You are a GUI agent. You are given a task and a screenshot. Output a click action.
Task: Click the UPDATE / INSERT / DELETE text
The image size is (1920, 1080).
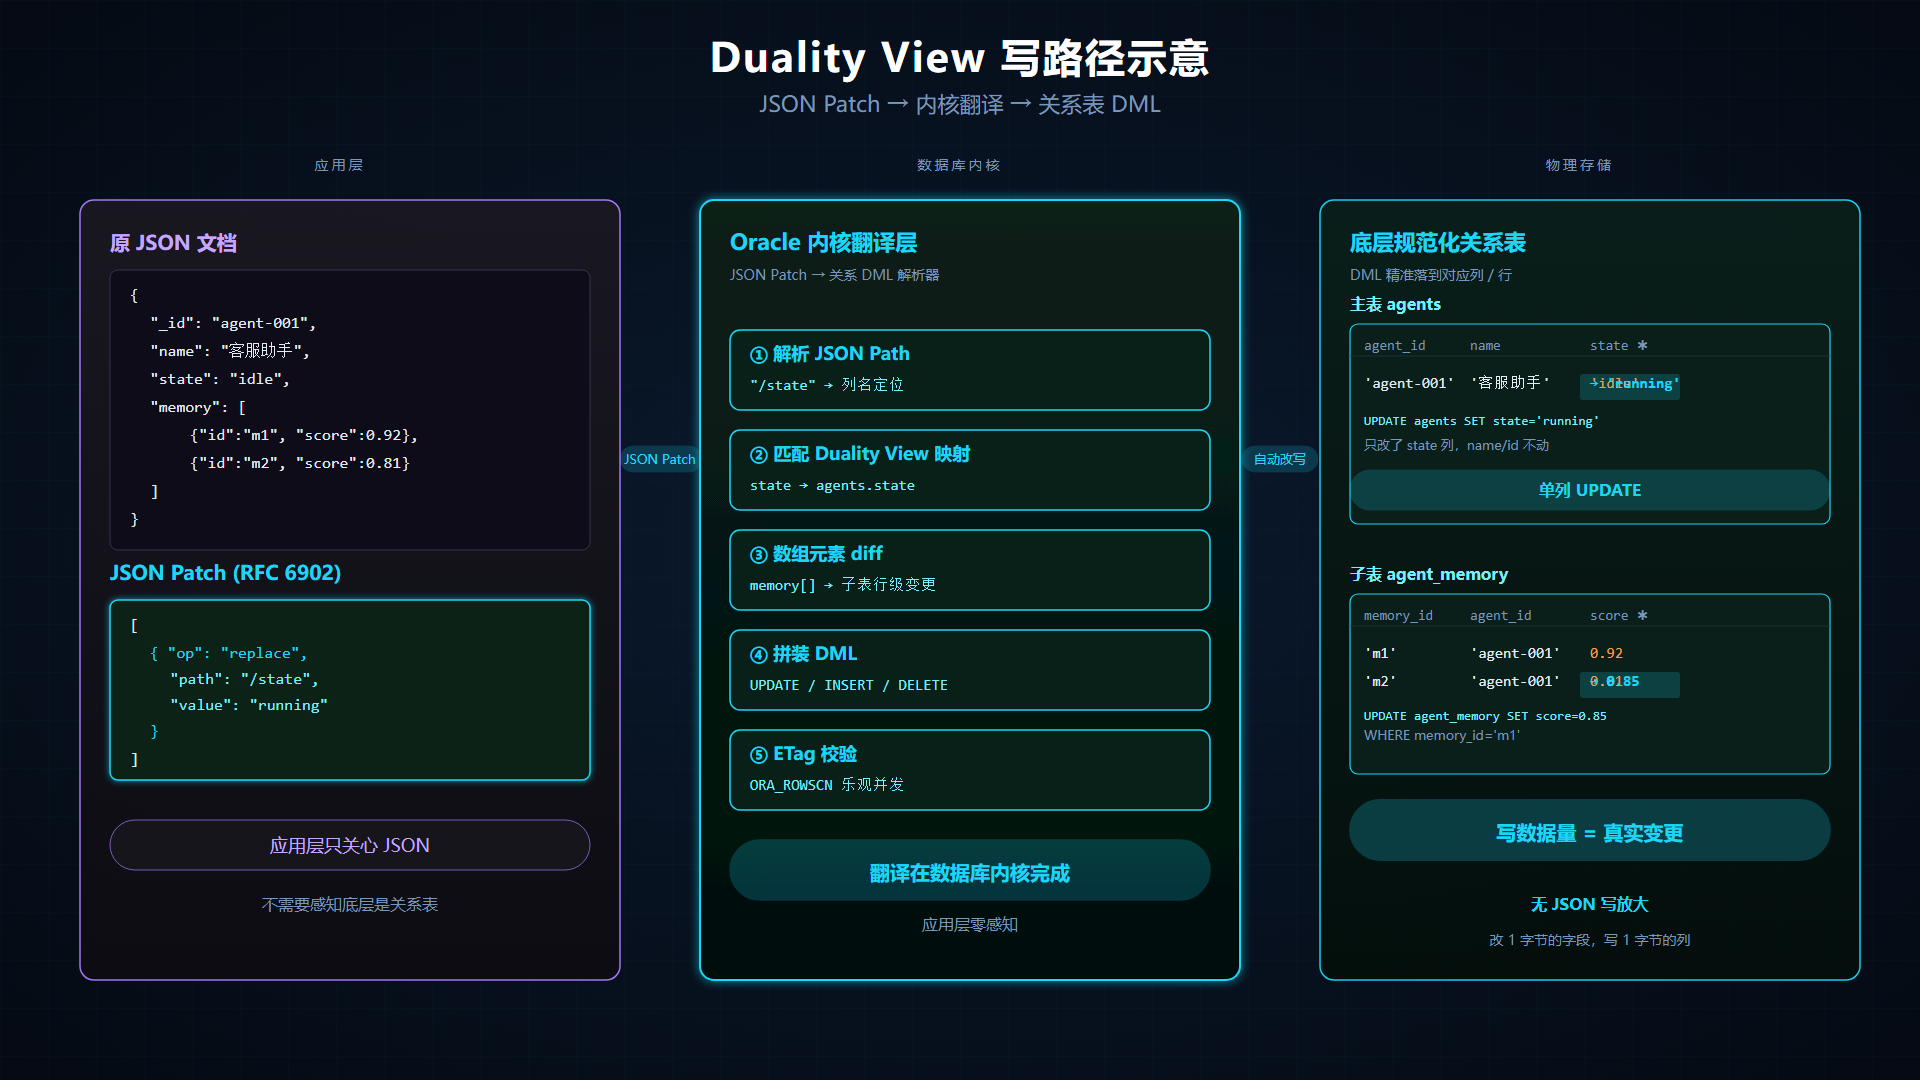coord(848,685)
